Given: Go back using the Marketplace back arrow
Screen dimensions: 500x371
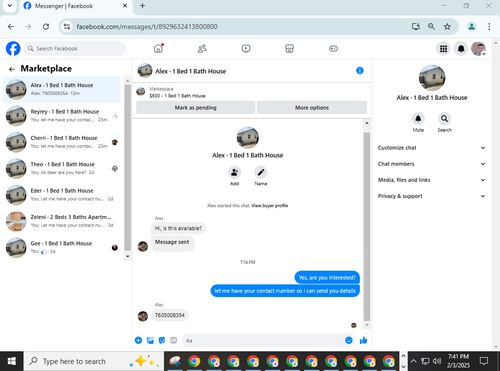Looking at the screenshot, I should tap(12, 69).
